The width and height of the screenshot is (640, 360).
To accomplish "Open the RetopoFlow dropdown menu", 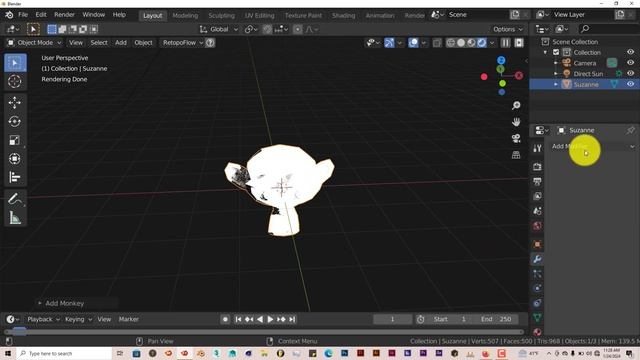I will point(183,42).
